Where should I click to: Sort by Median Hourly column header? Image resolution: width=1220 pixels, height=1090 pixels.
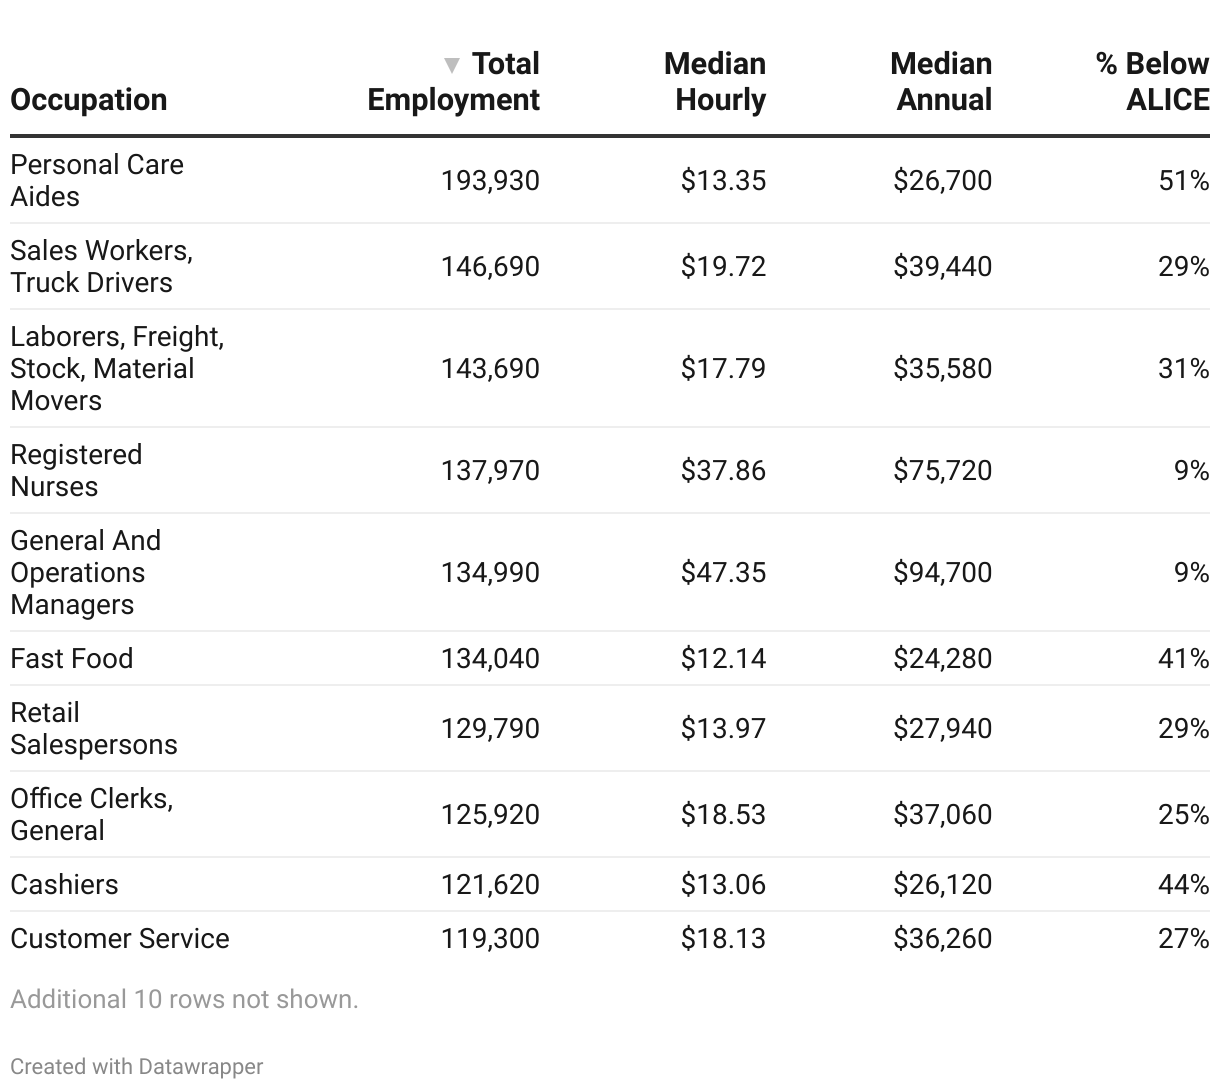715,82
